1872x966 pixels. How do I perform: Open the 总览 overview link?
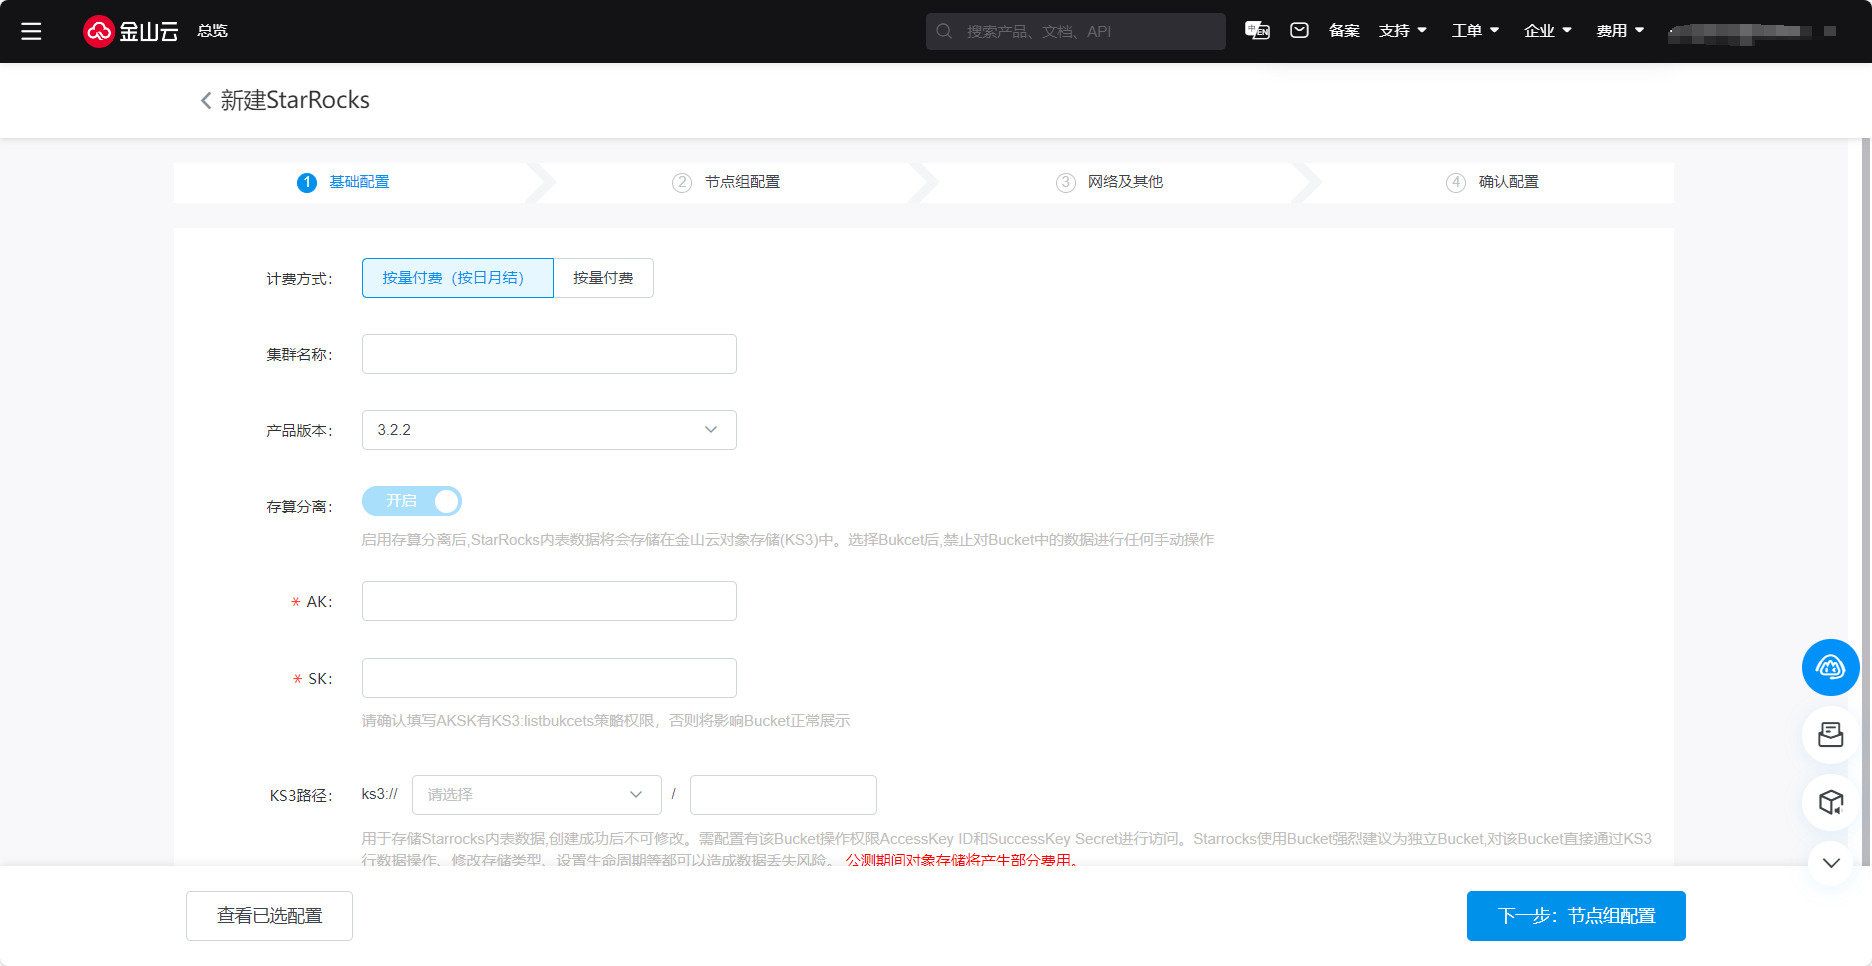(212, 31)
